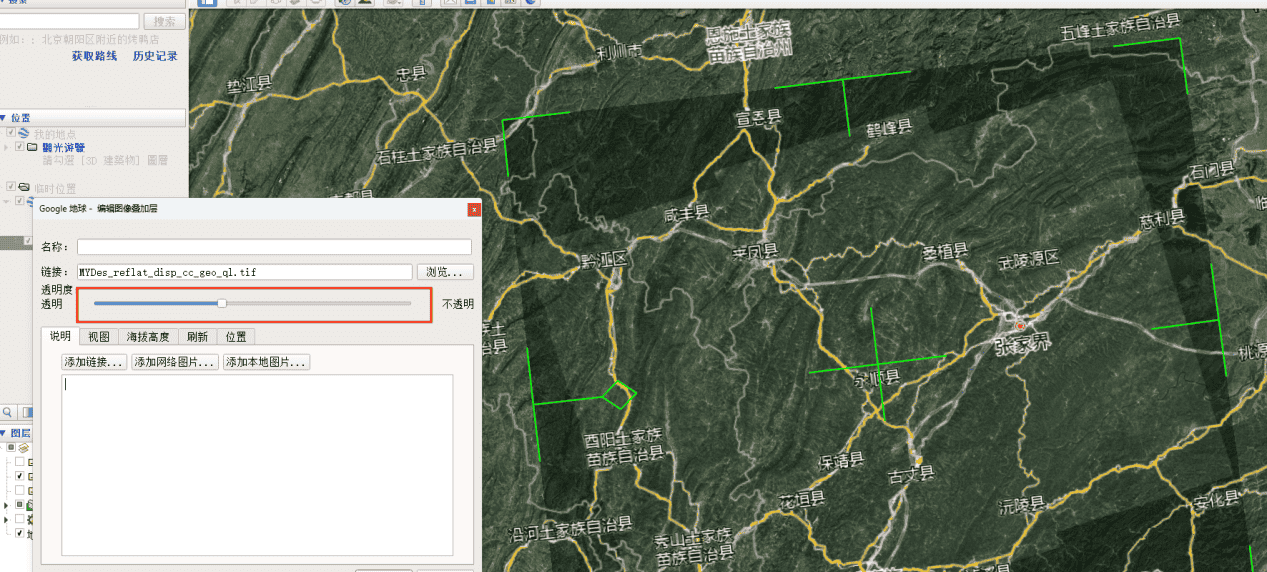
Task: Toggle the 我的地点 checkbox
Action: coord(11,133)
